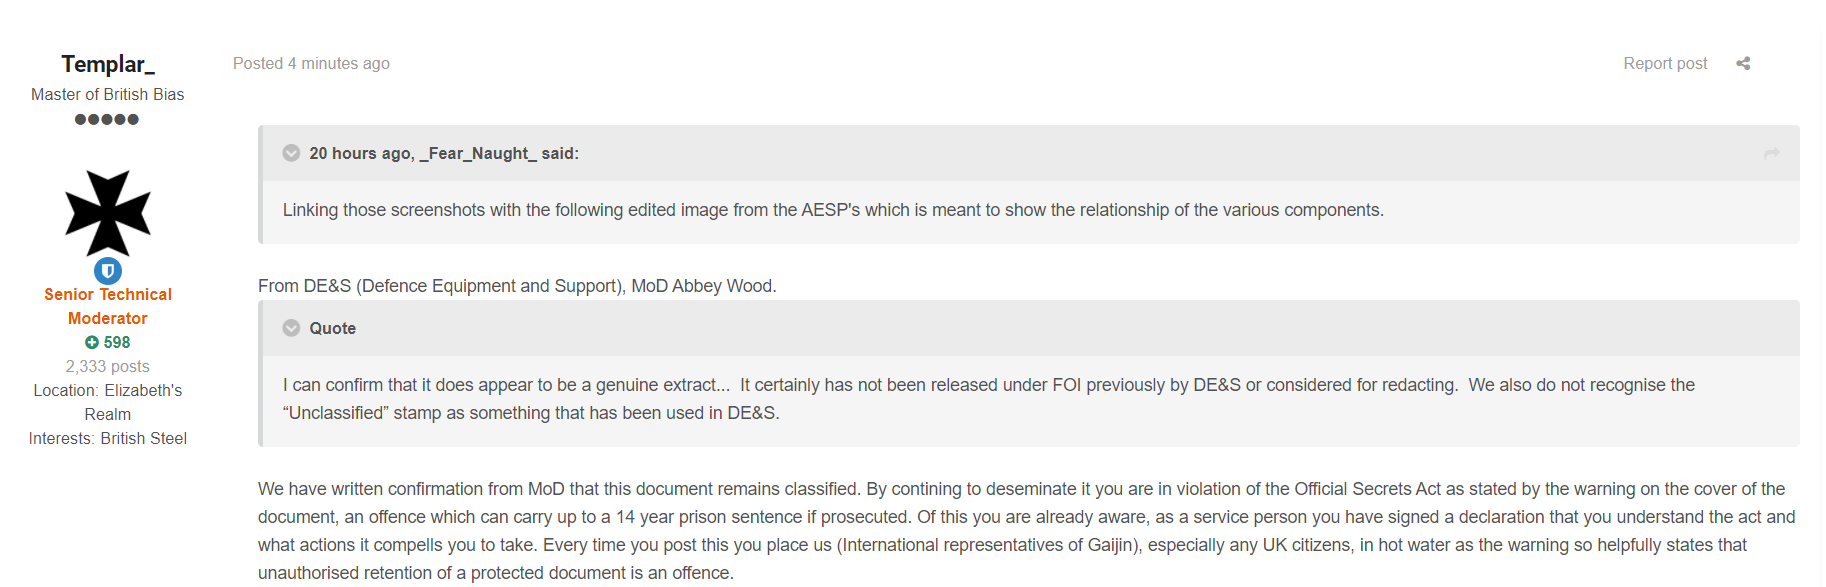Collapse the _Fear_Naught_ quote with its circle toggle

[x=291, y=153]
